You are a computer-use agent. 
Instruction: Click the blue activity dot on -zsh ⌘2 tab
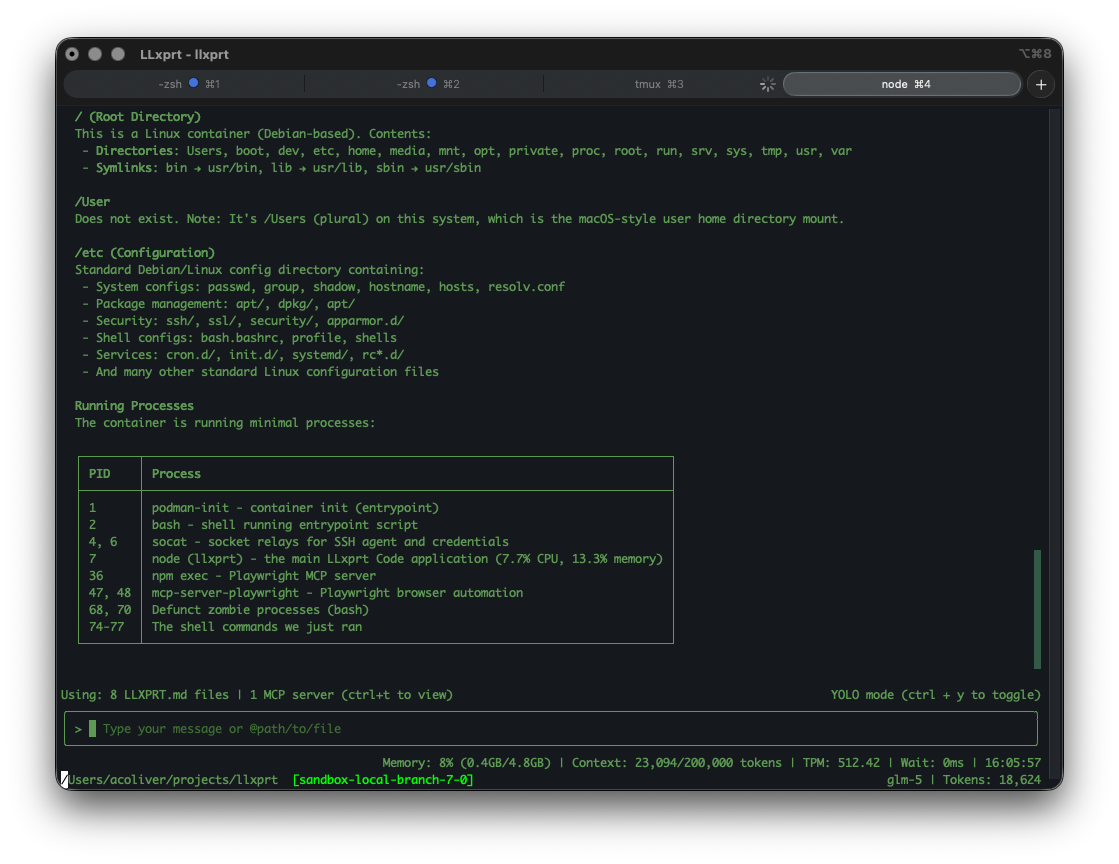pyautogui.click(x=429, y=84)
